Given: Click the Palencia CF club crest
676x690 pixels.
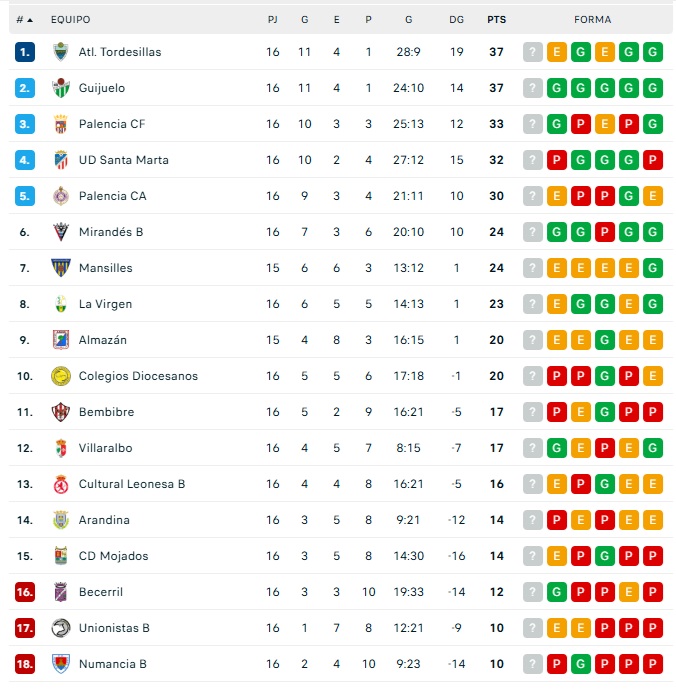Looking at the screenshot, I should click(x=61, y=124).
